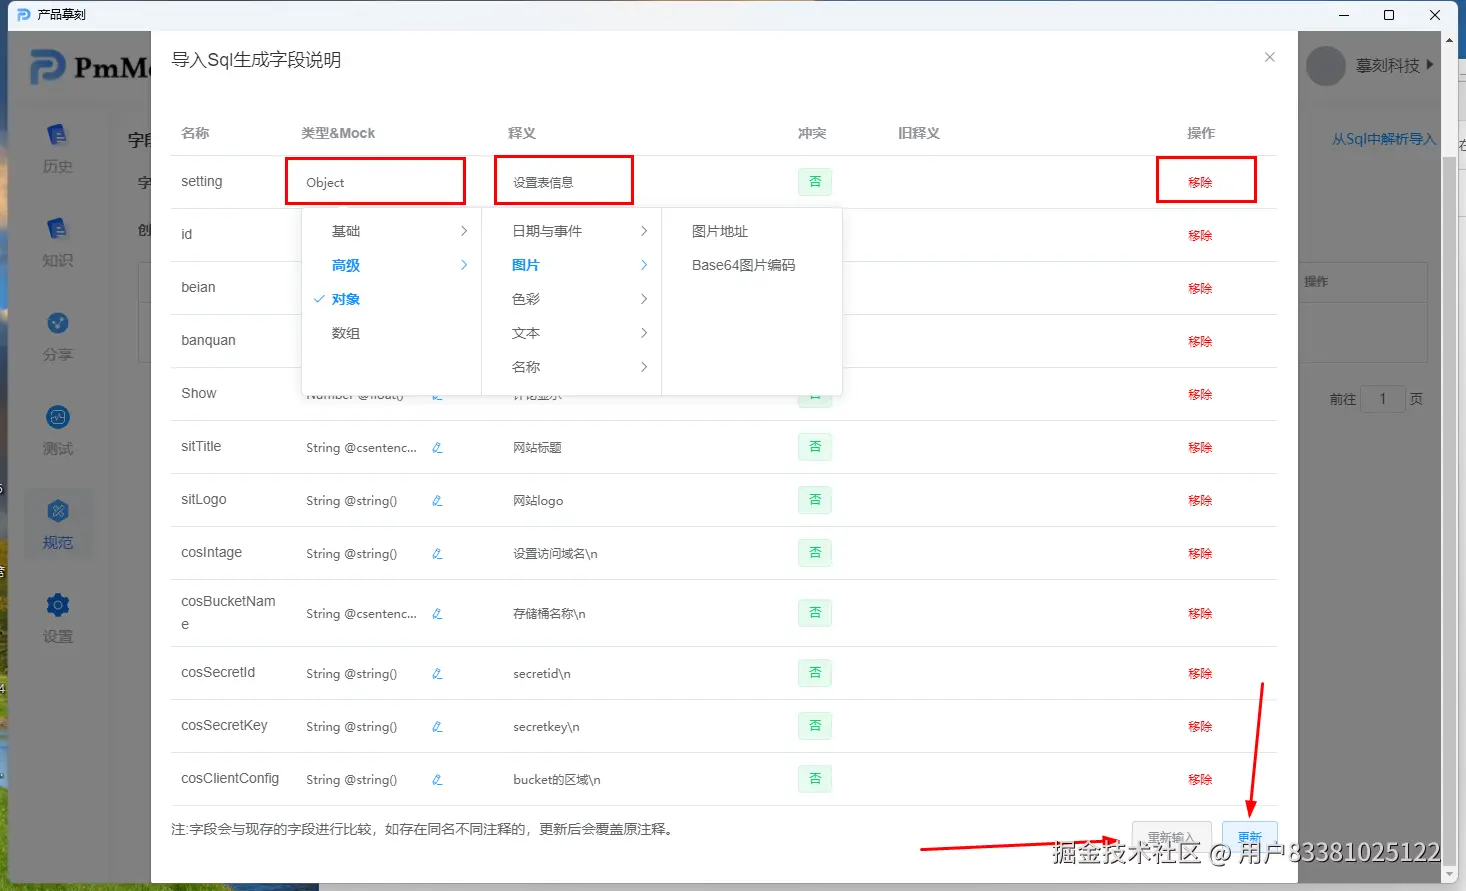Edit mock type of cosSecretId row
Image resolution: width=1466 pixels, height=891 pixels.
[437, 674]
